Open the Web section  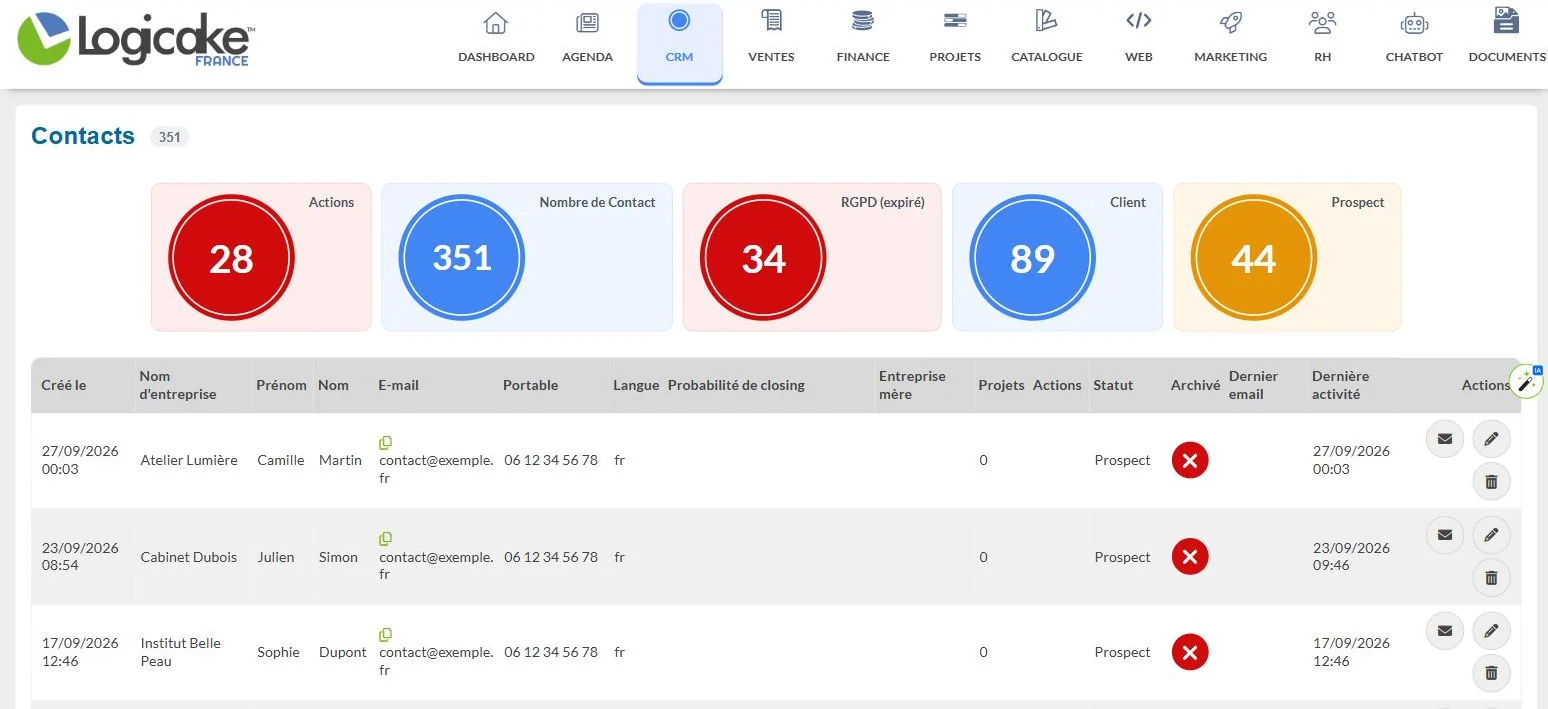[1139, 38]
